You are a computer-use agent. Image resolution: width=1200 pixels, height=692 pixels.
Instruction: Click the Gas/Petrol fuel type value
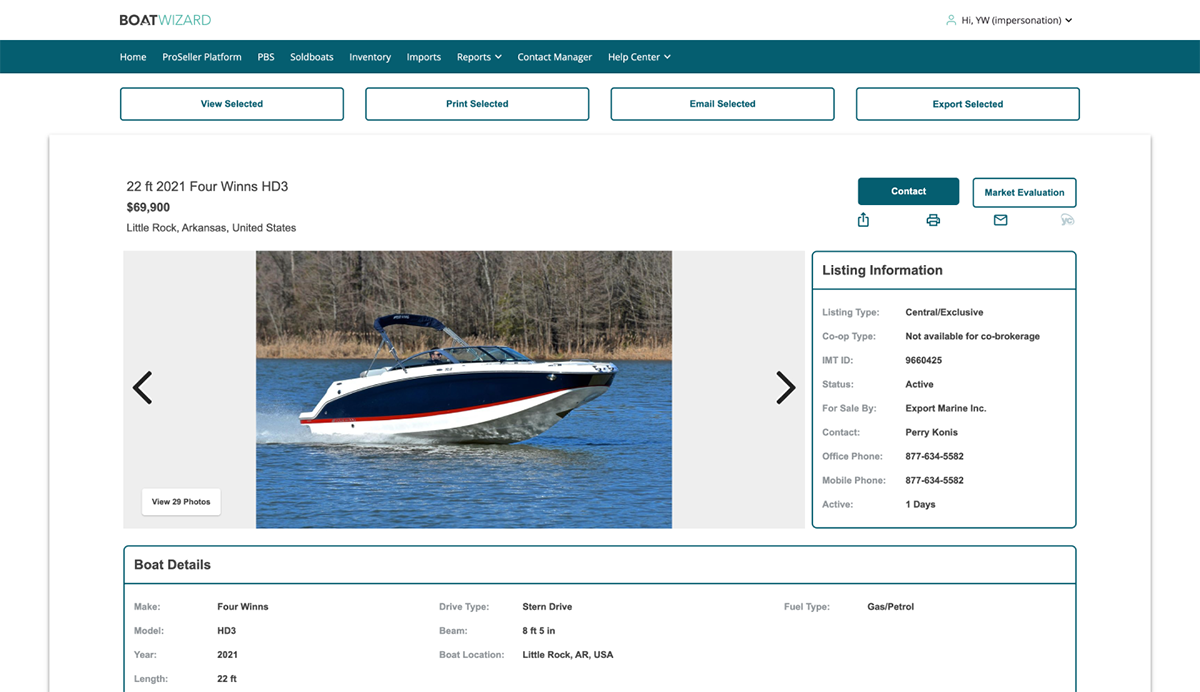tap(891, 607)
